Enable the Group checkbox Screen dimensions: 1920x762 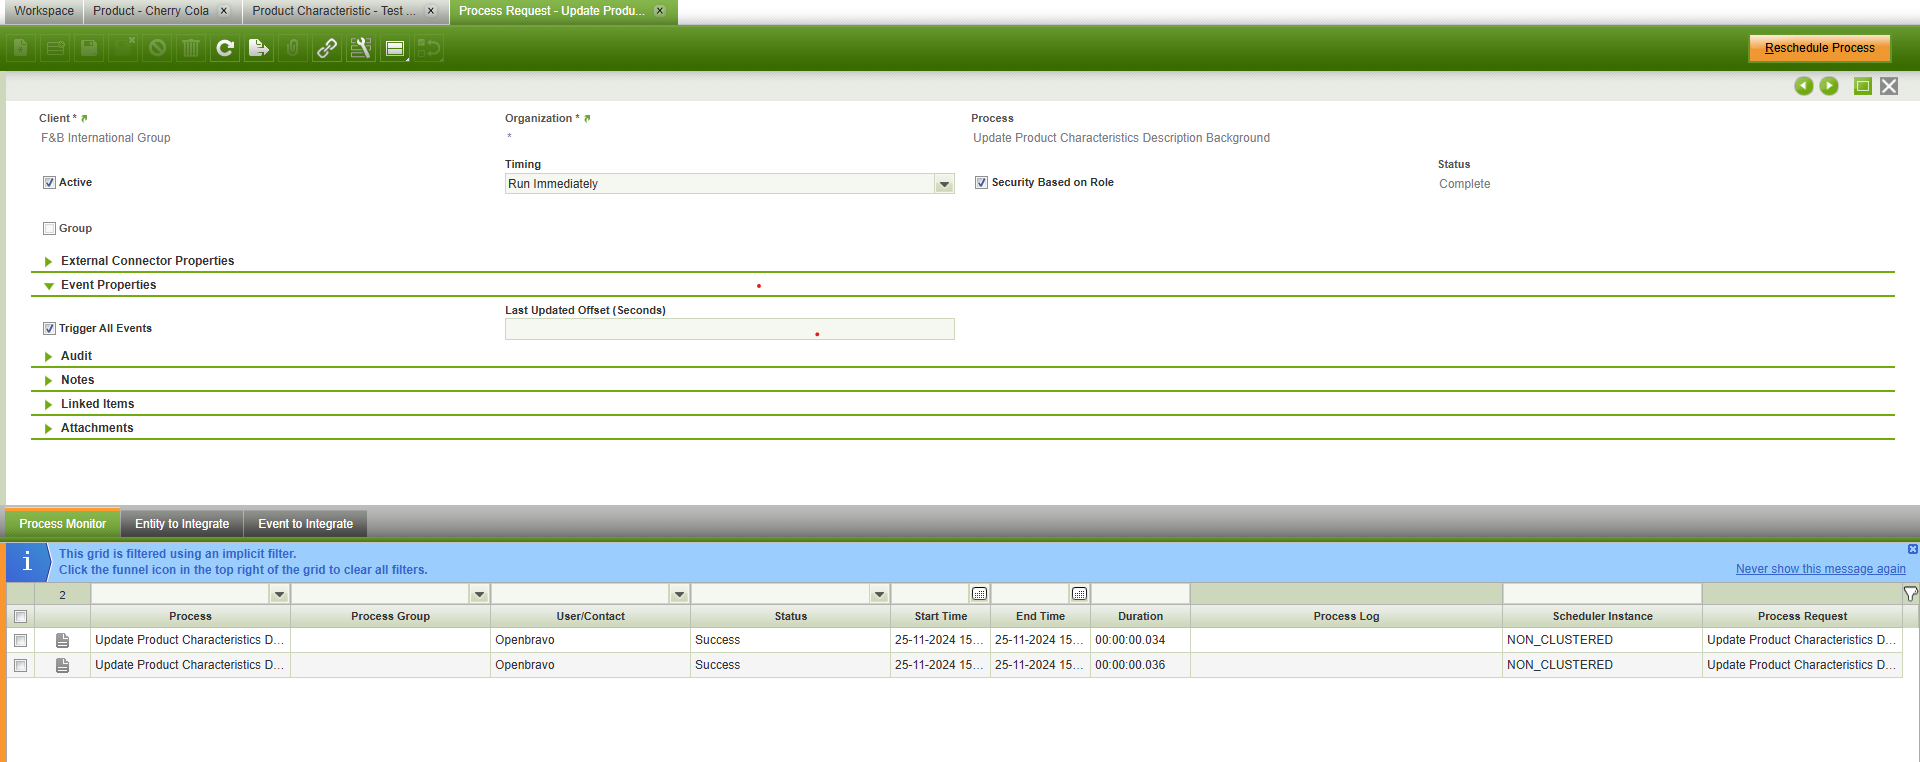tap(49, 229)
